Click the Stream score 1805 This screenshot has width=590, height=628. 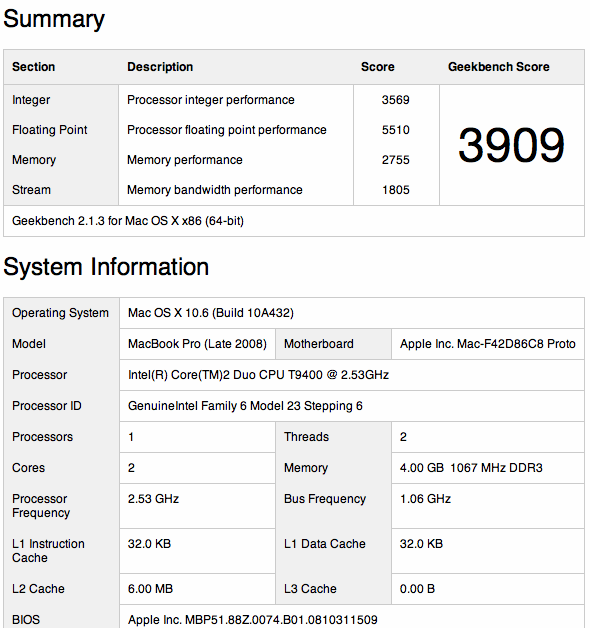coord(395,190)
